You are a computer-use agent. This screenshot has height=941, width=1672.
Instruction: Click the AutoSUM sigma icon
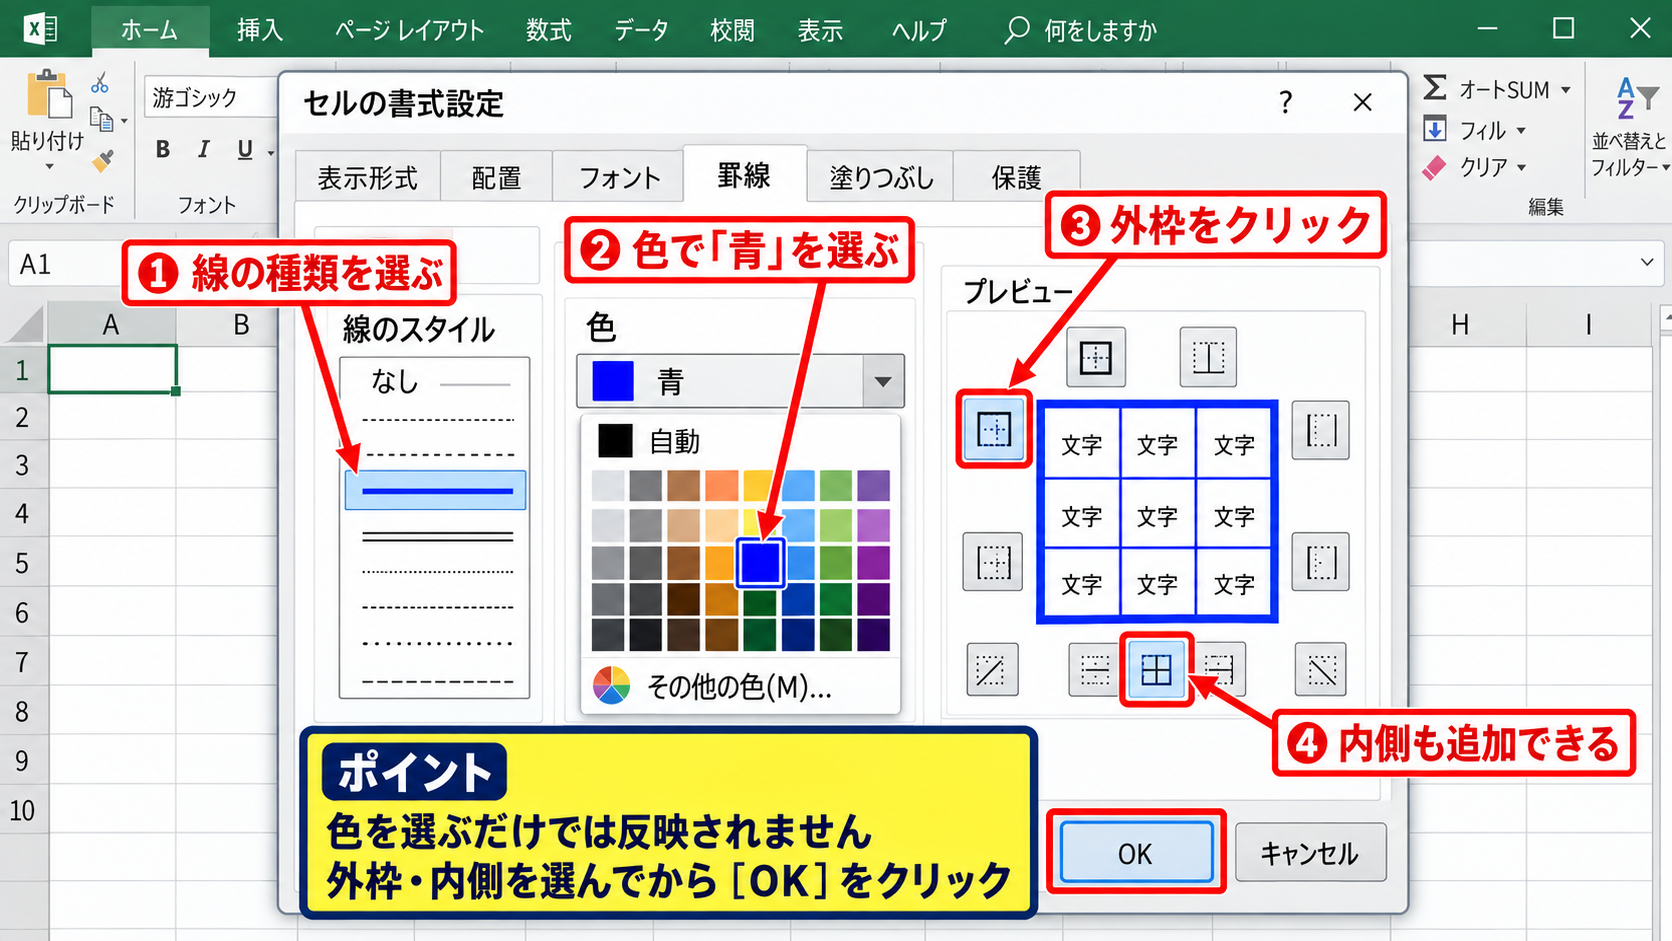pos(1435,88)
